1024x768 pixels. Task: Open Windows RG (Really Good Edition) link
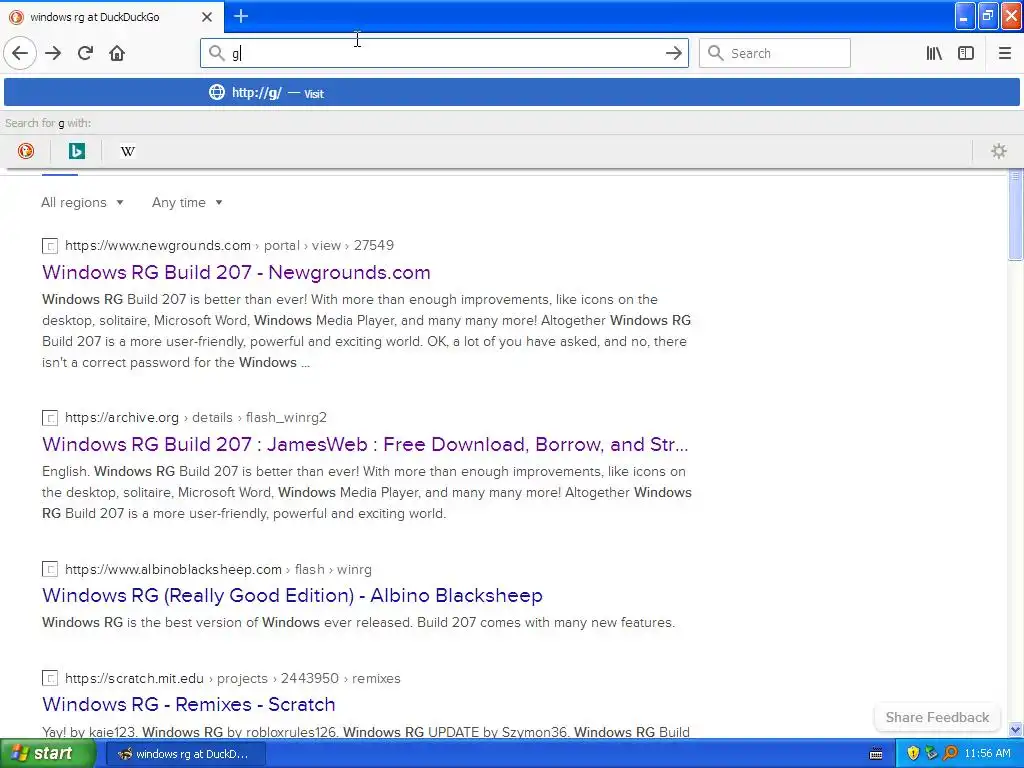(x=293, y=596)
